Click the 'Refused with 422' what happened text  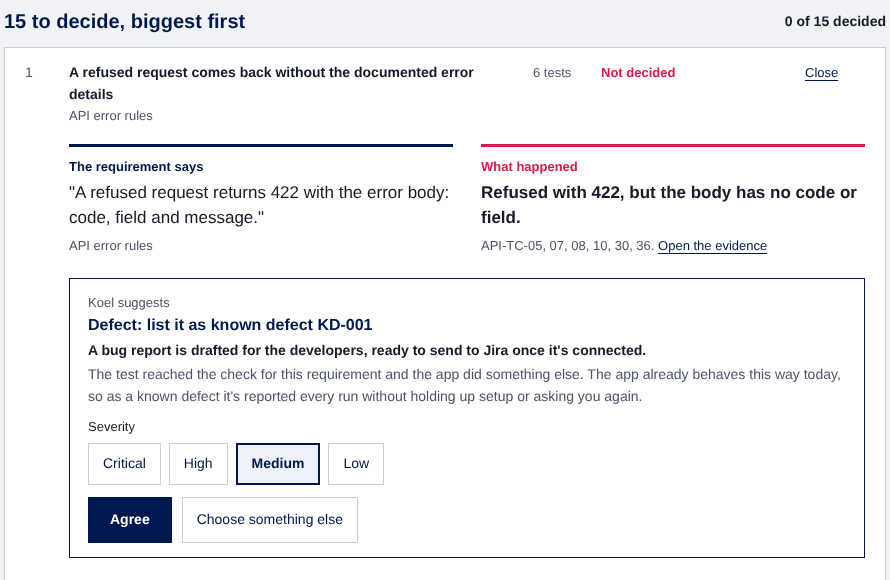tap(669, 205)
